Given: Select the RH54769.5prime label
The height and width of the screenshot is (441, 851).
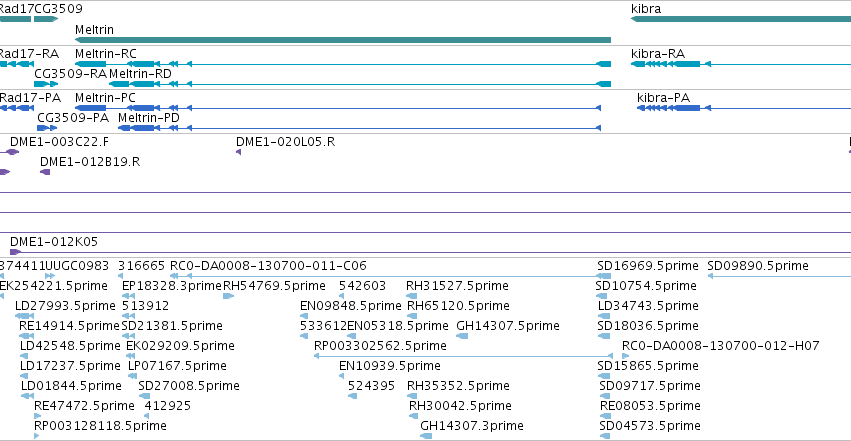Looking at the screenshot, I should (275, 286).
